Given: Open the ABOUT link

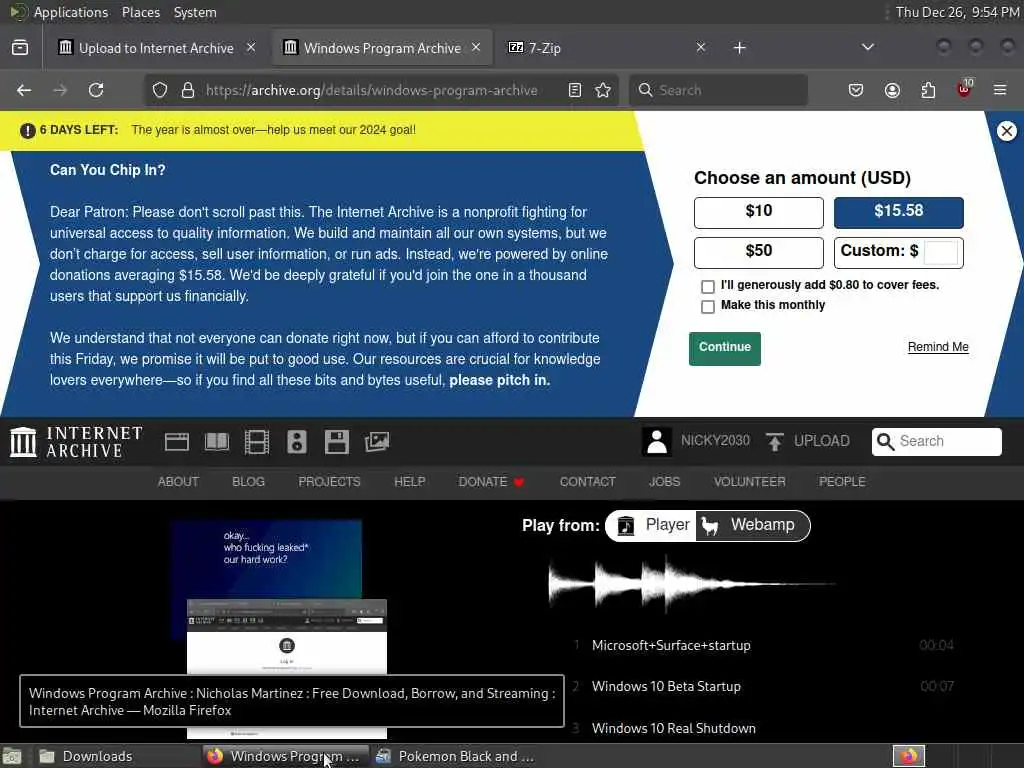Looking at the screenshot, I should 178,482.
